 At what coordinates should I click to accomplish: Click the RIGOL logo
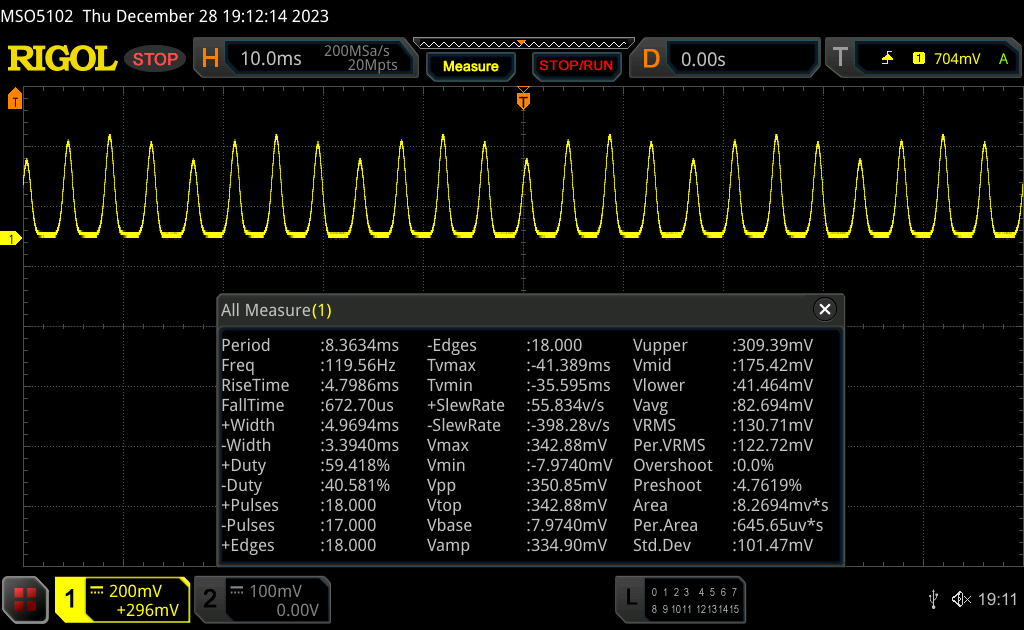[x=62, y=59]
